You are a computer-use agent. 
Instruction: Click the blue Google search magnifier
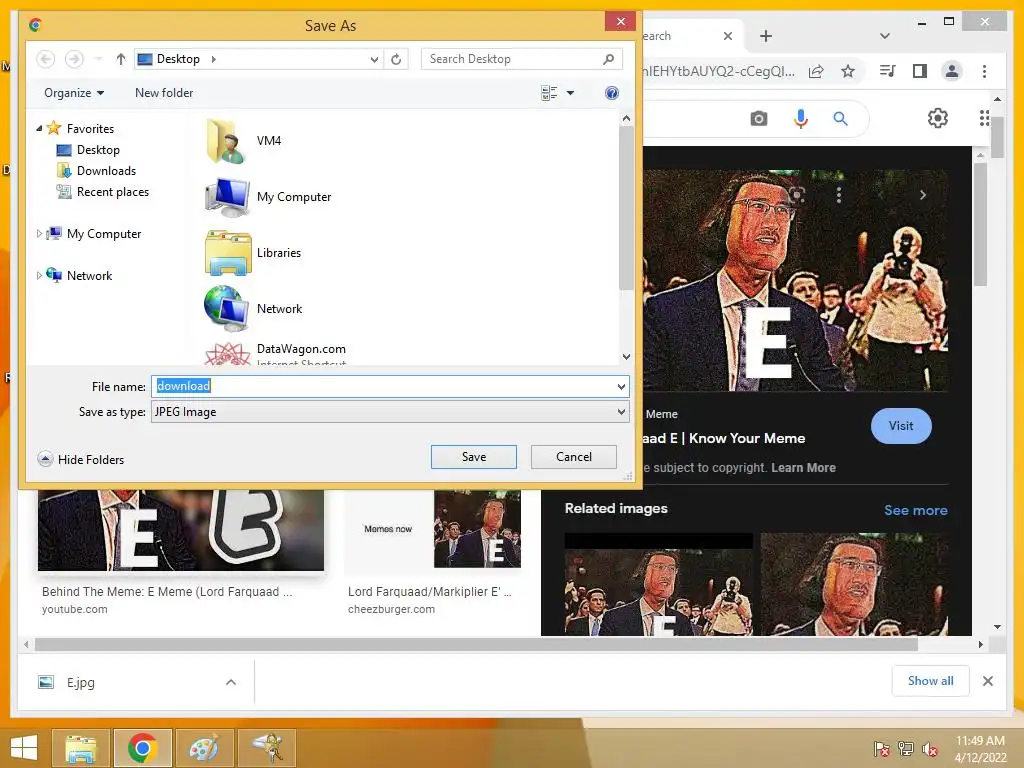click(840, 118)
